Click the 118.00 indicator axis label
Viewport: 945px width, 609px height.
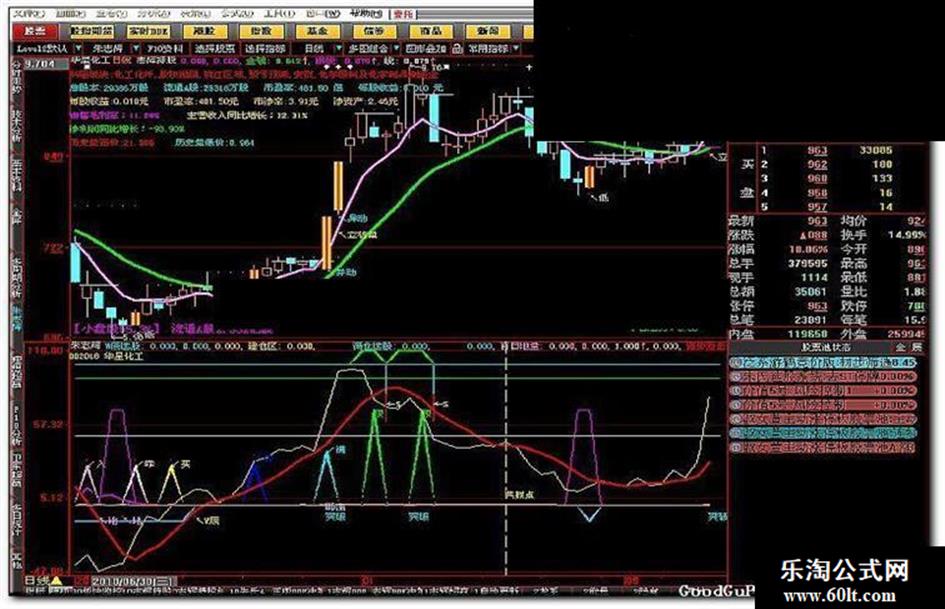(x=45, y=350)
